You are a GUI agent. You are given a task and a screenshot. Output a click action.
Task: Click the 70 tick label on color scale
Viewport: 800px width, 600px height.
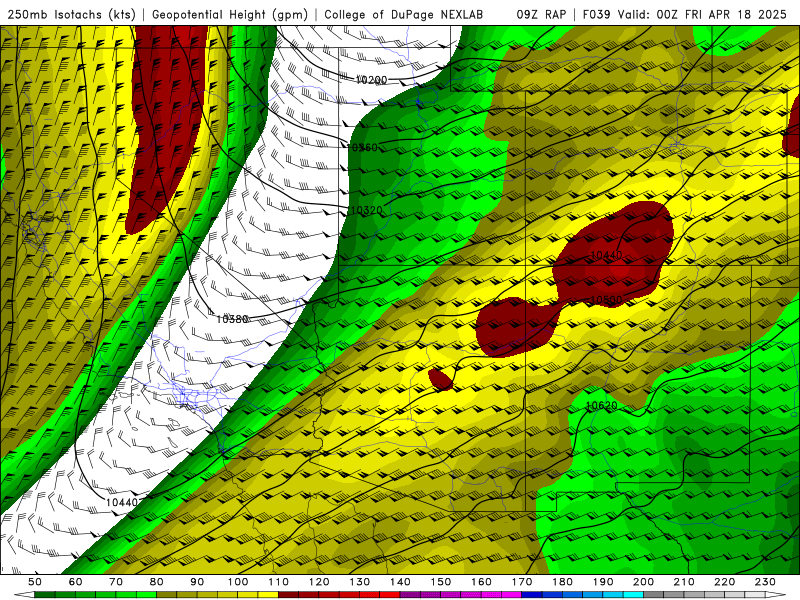pyautogui.click(x=116, y=582)
